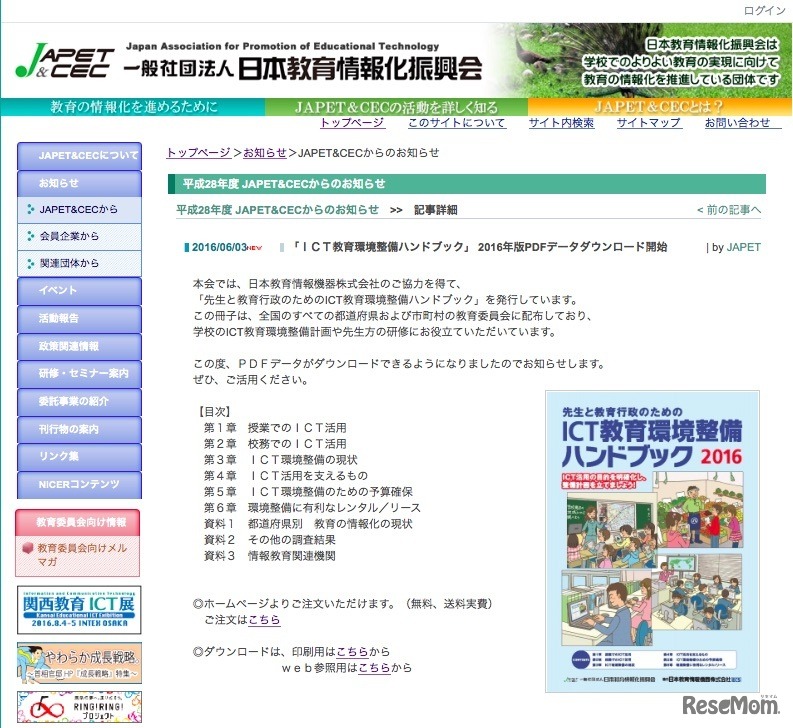Select お知らせ sidebar button
The image size is (793, 728).
click(79, 183)
